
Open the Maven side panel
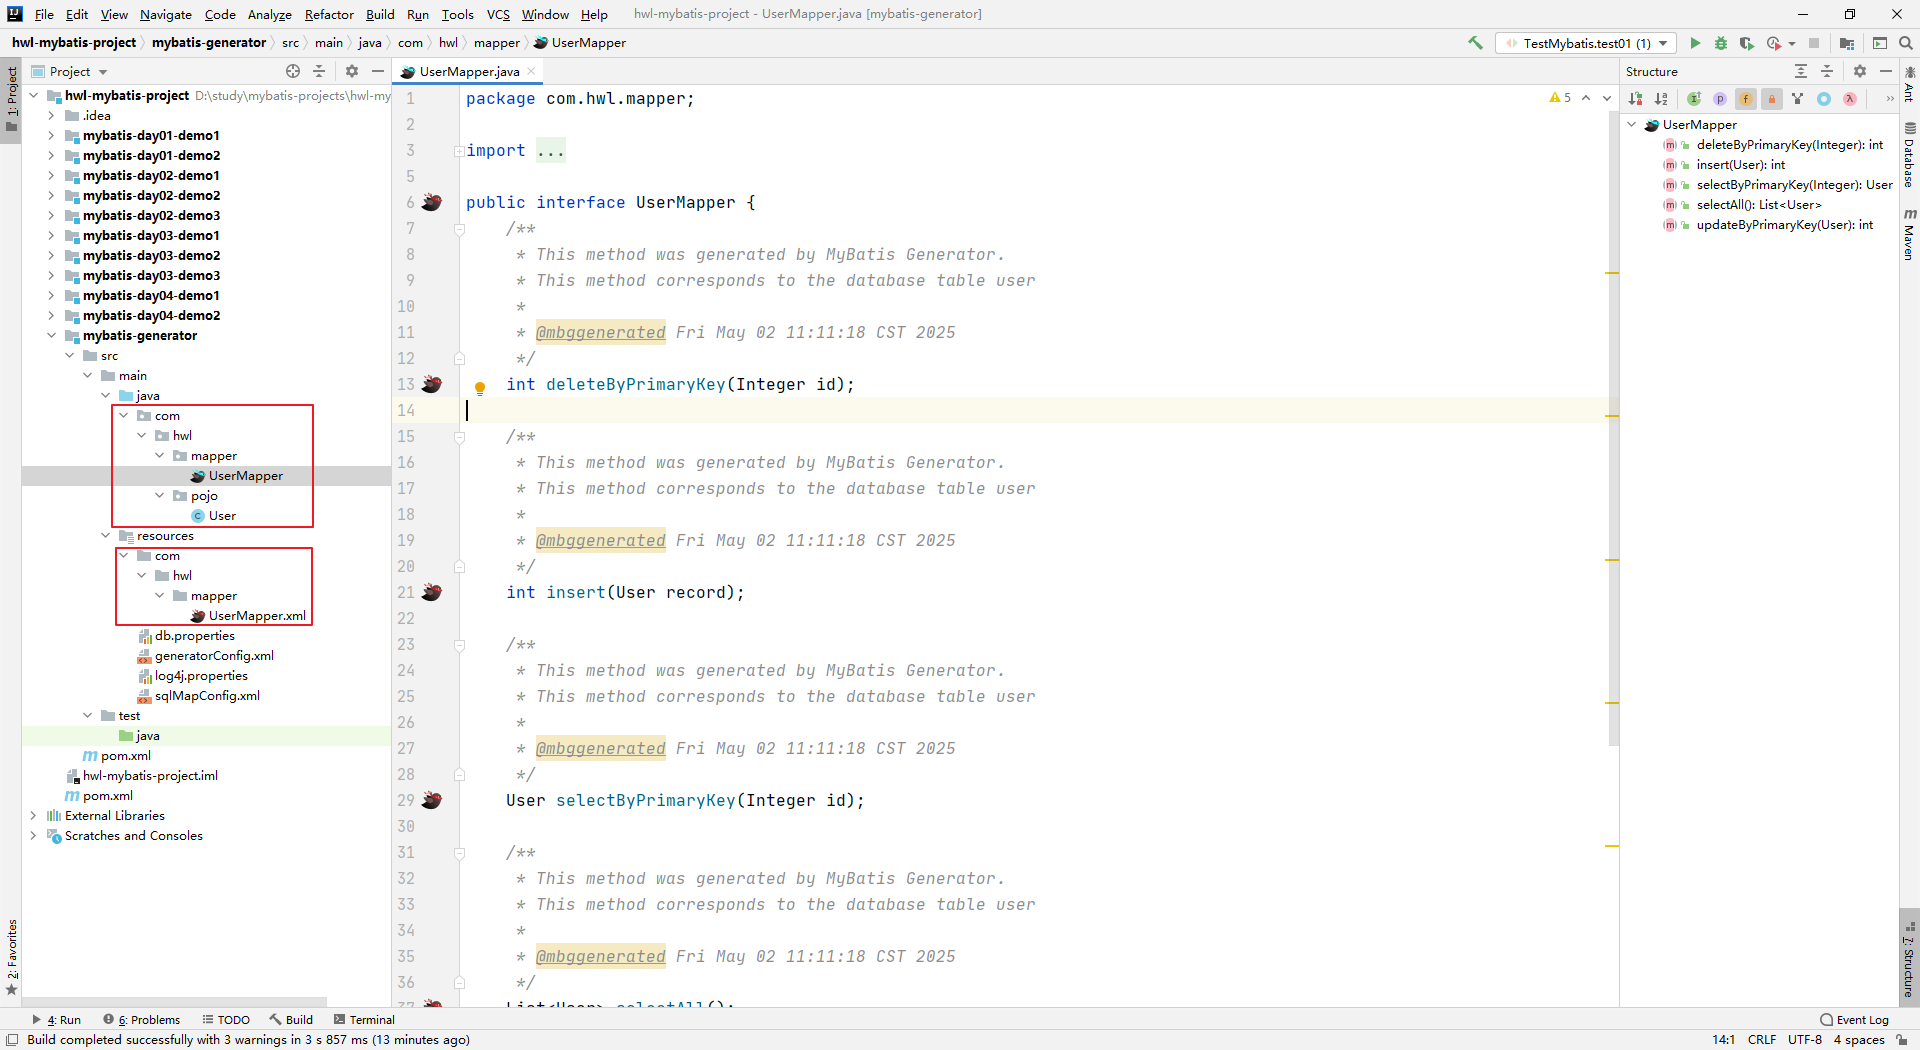click(1910, 235)
